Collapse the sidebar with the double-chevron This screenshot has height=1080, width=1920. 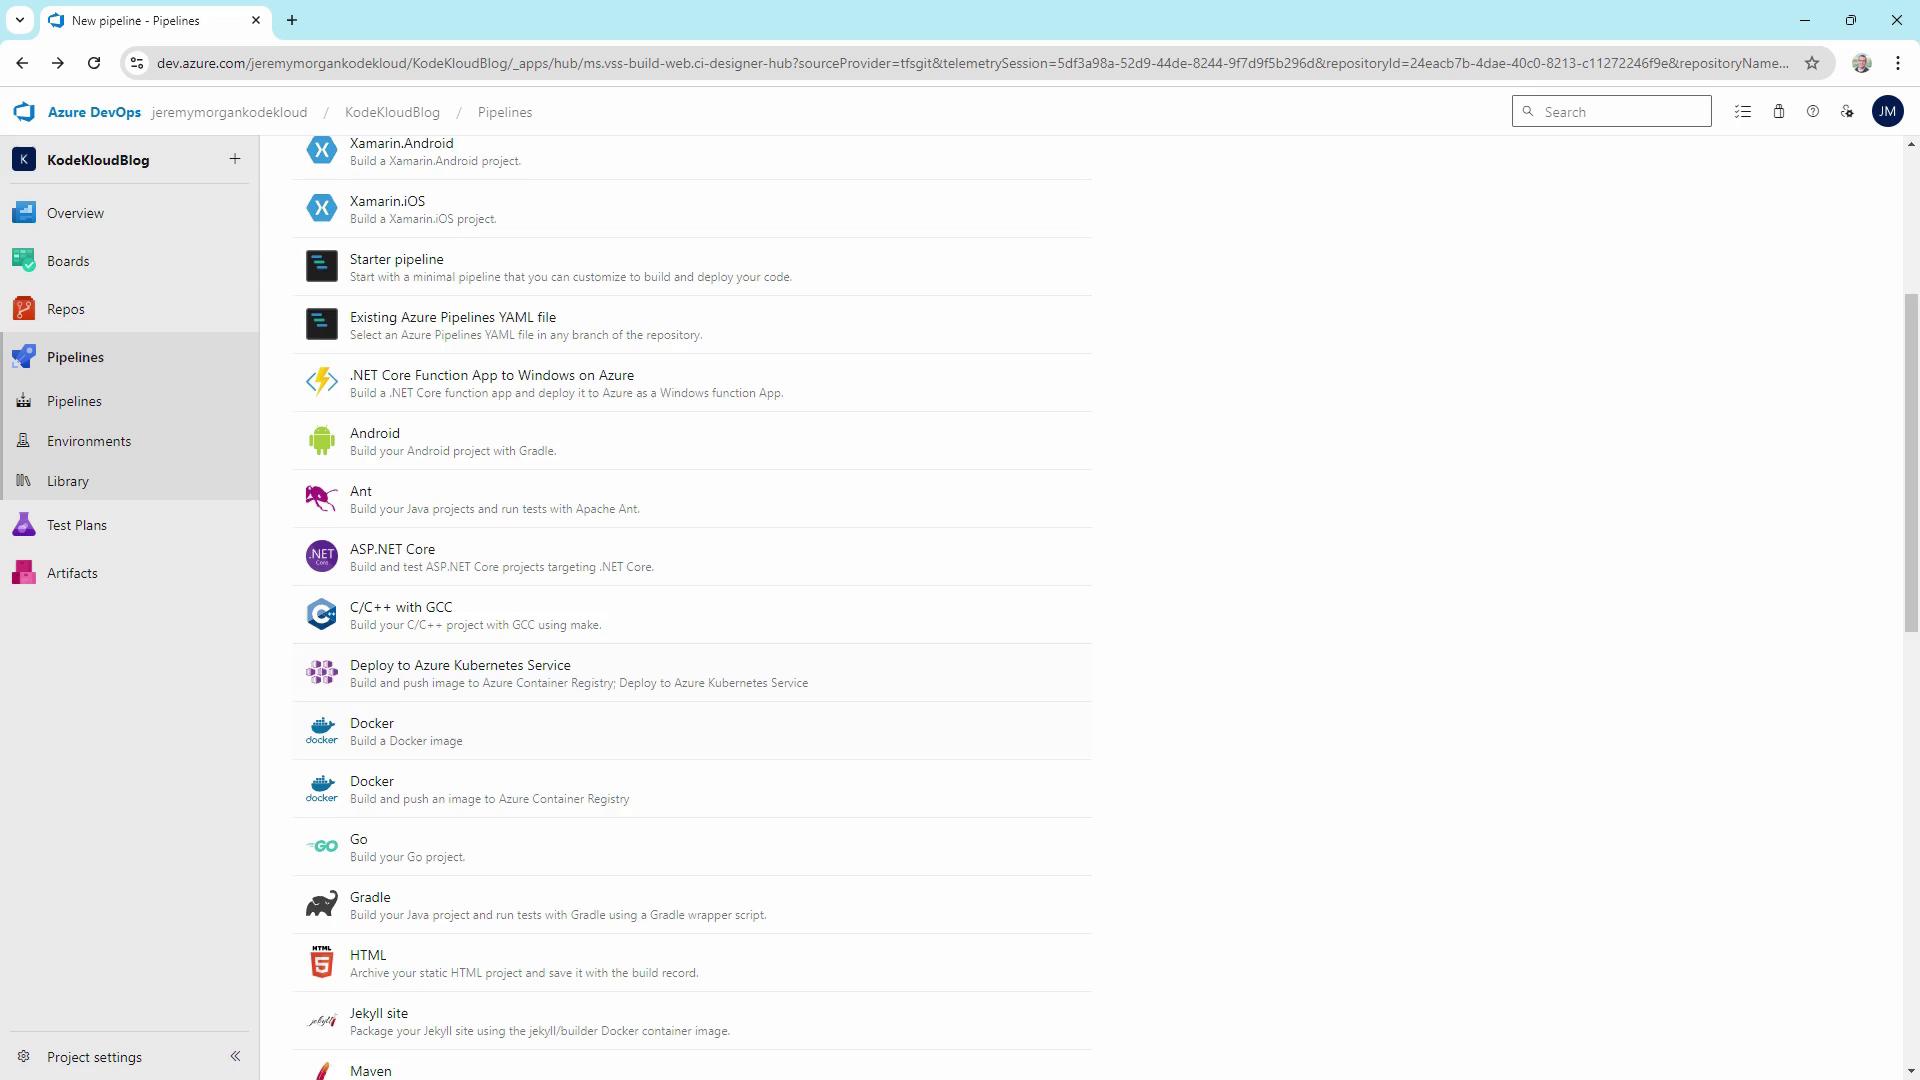tap(235, 1056)
